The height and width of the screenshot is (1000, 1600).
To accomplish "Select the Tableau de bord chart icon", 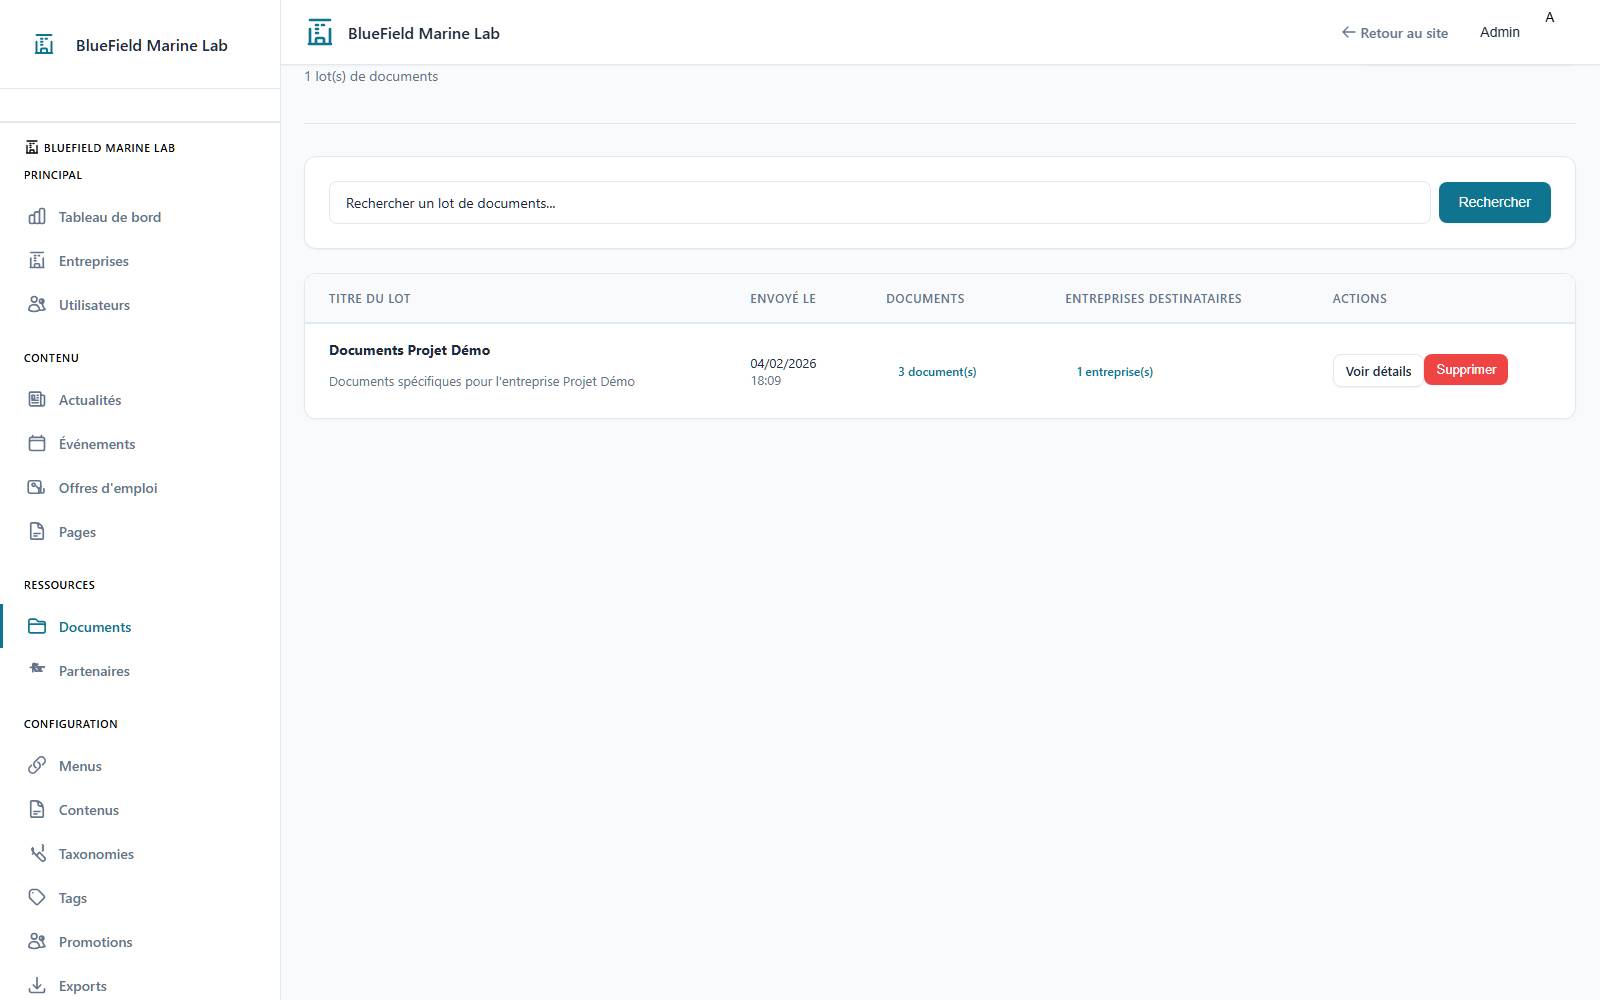I will pyautogui.click(x=36, y=216).
